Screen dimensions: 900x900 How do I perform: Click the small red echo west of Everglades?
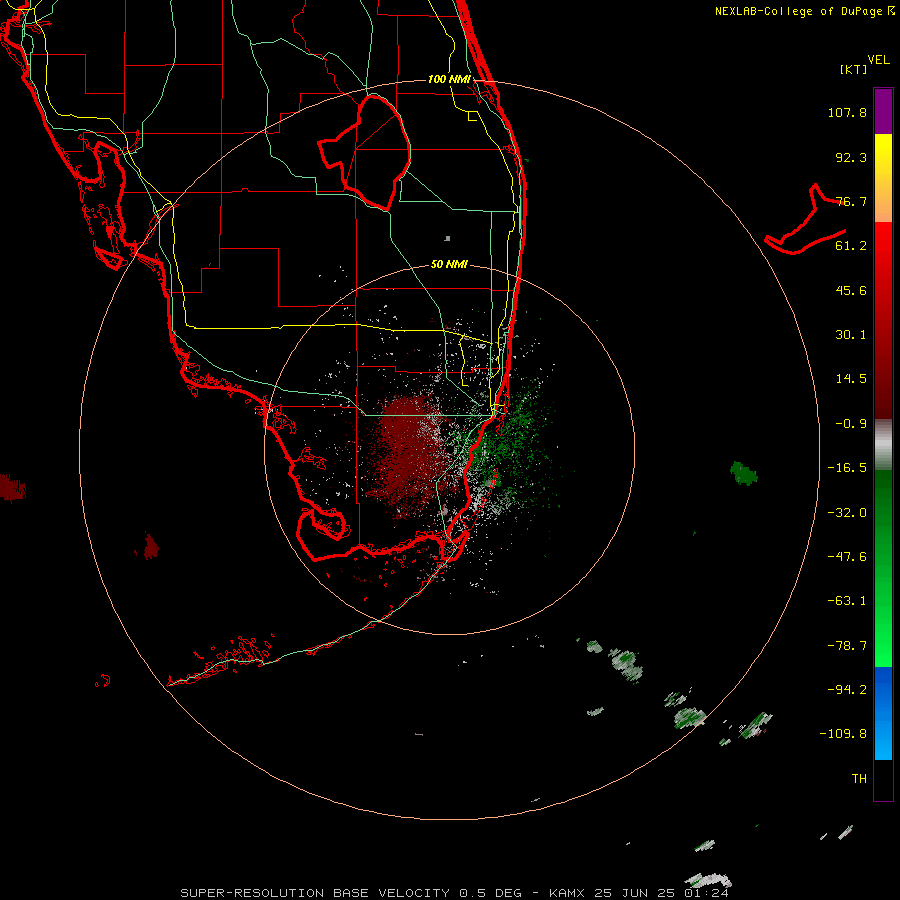tap(150, 546)
